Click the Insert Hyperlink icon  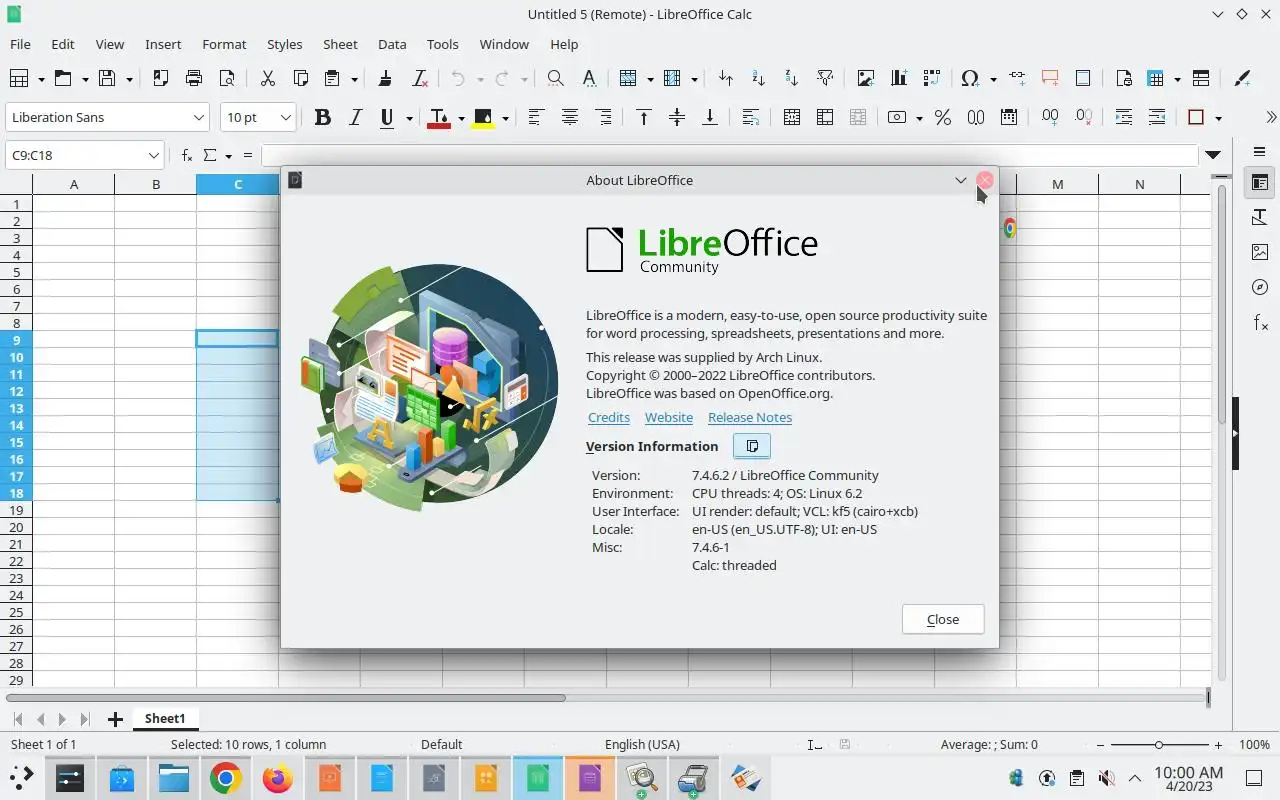pyautogui.click(x=1017, y=78)
